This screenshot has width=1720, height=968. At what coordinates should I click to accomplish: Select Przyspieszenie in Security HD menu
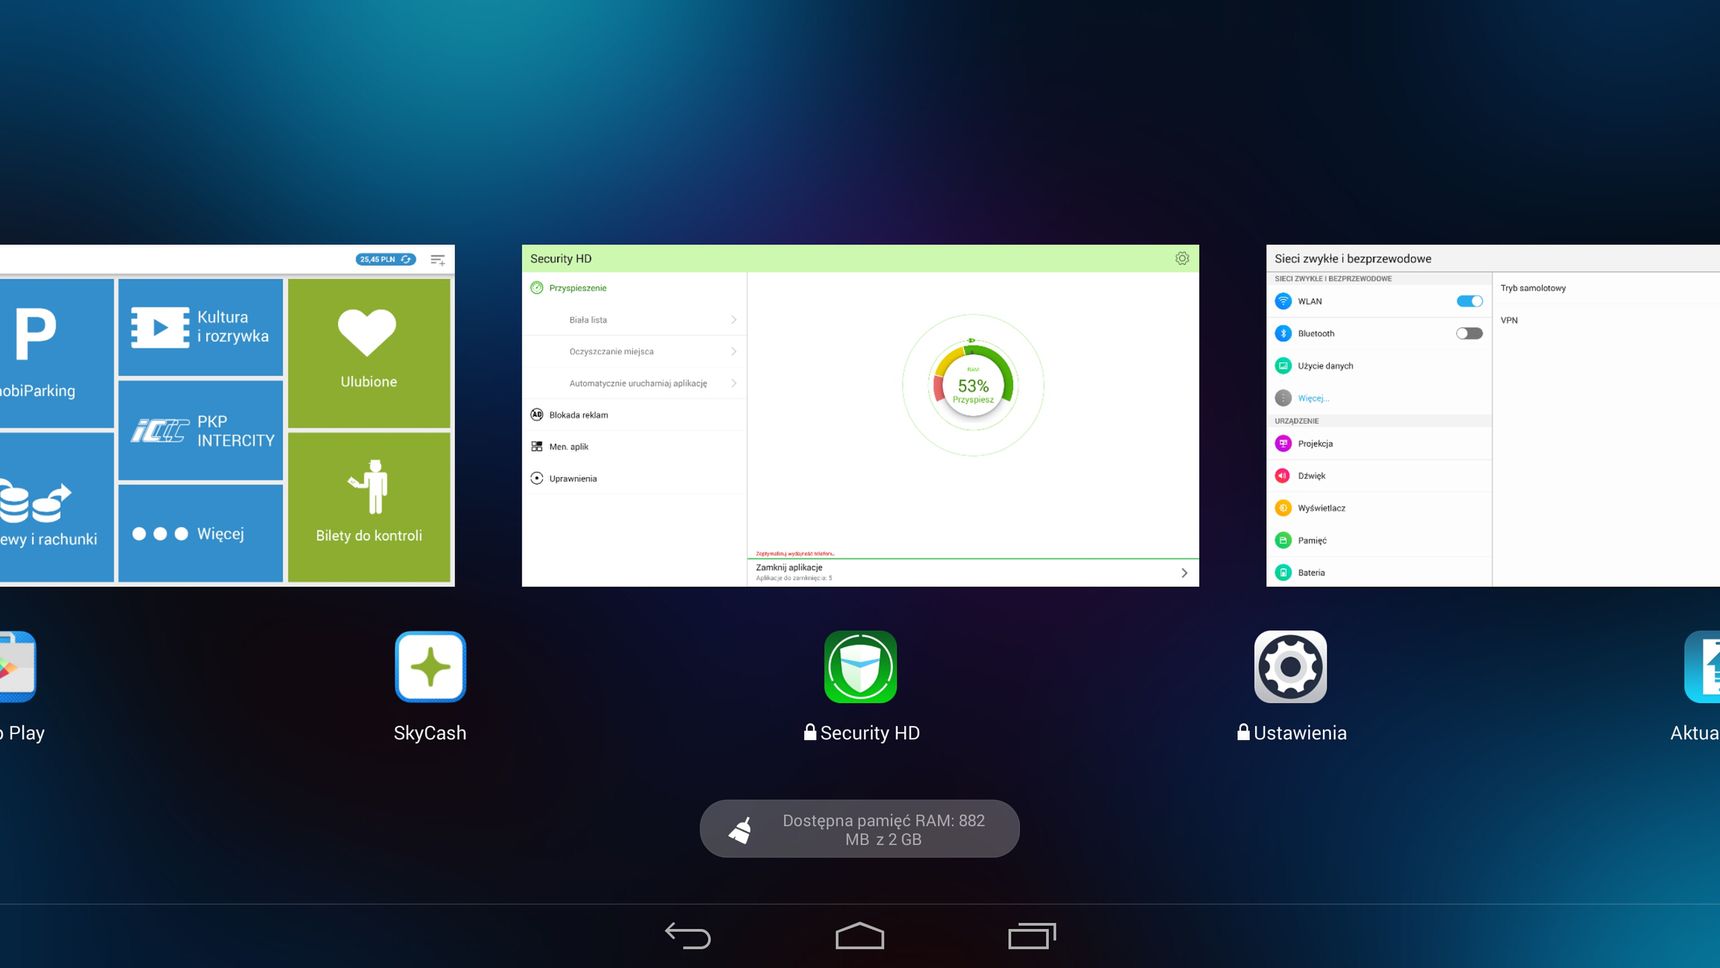(634, 288)
